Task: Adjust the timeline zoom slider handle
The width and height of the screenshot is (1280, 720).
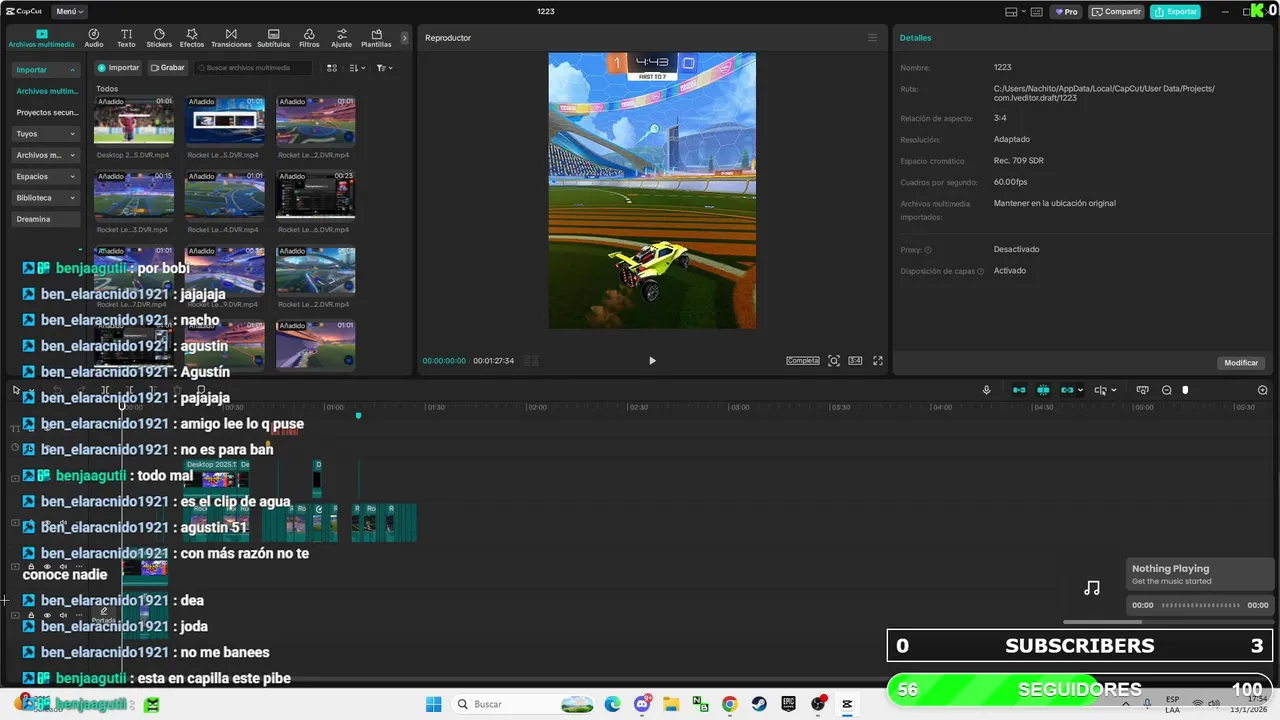Action: coord(1185,390)
